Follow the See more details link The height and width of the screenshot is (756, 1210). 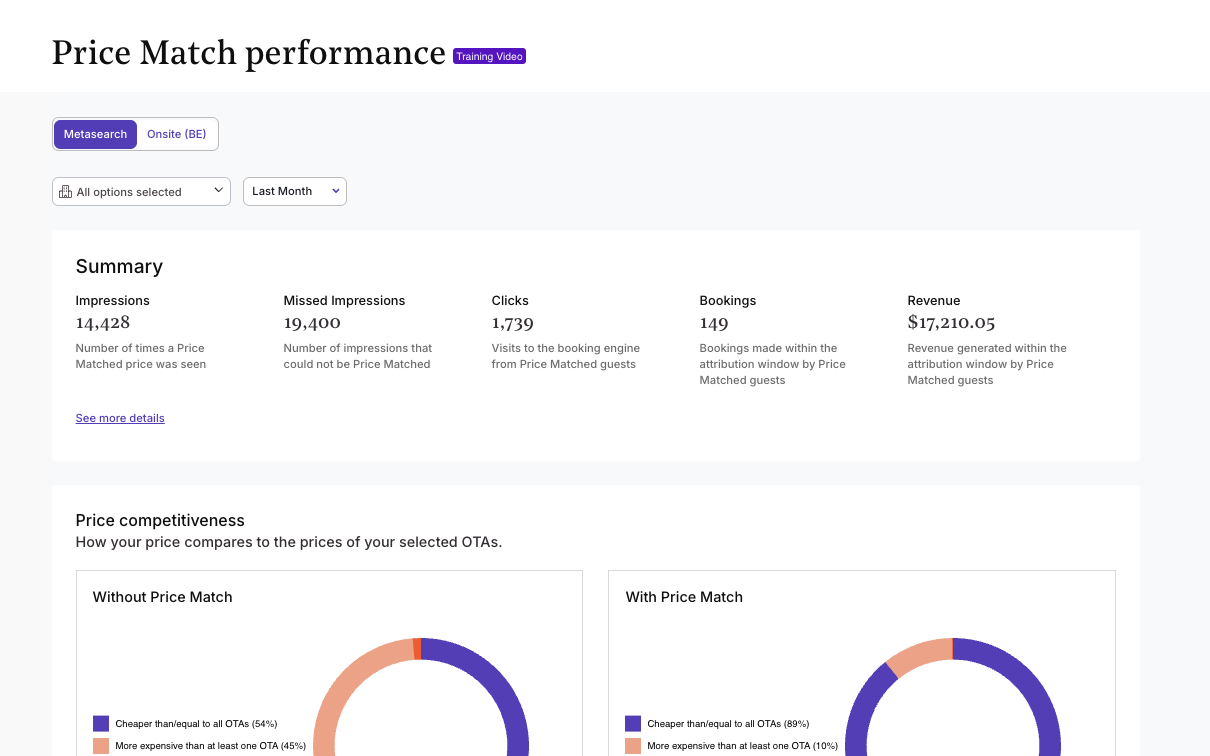coord(120,418)
